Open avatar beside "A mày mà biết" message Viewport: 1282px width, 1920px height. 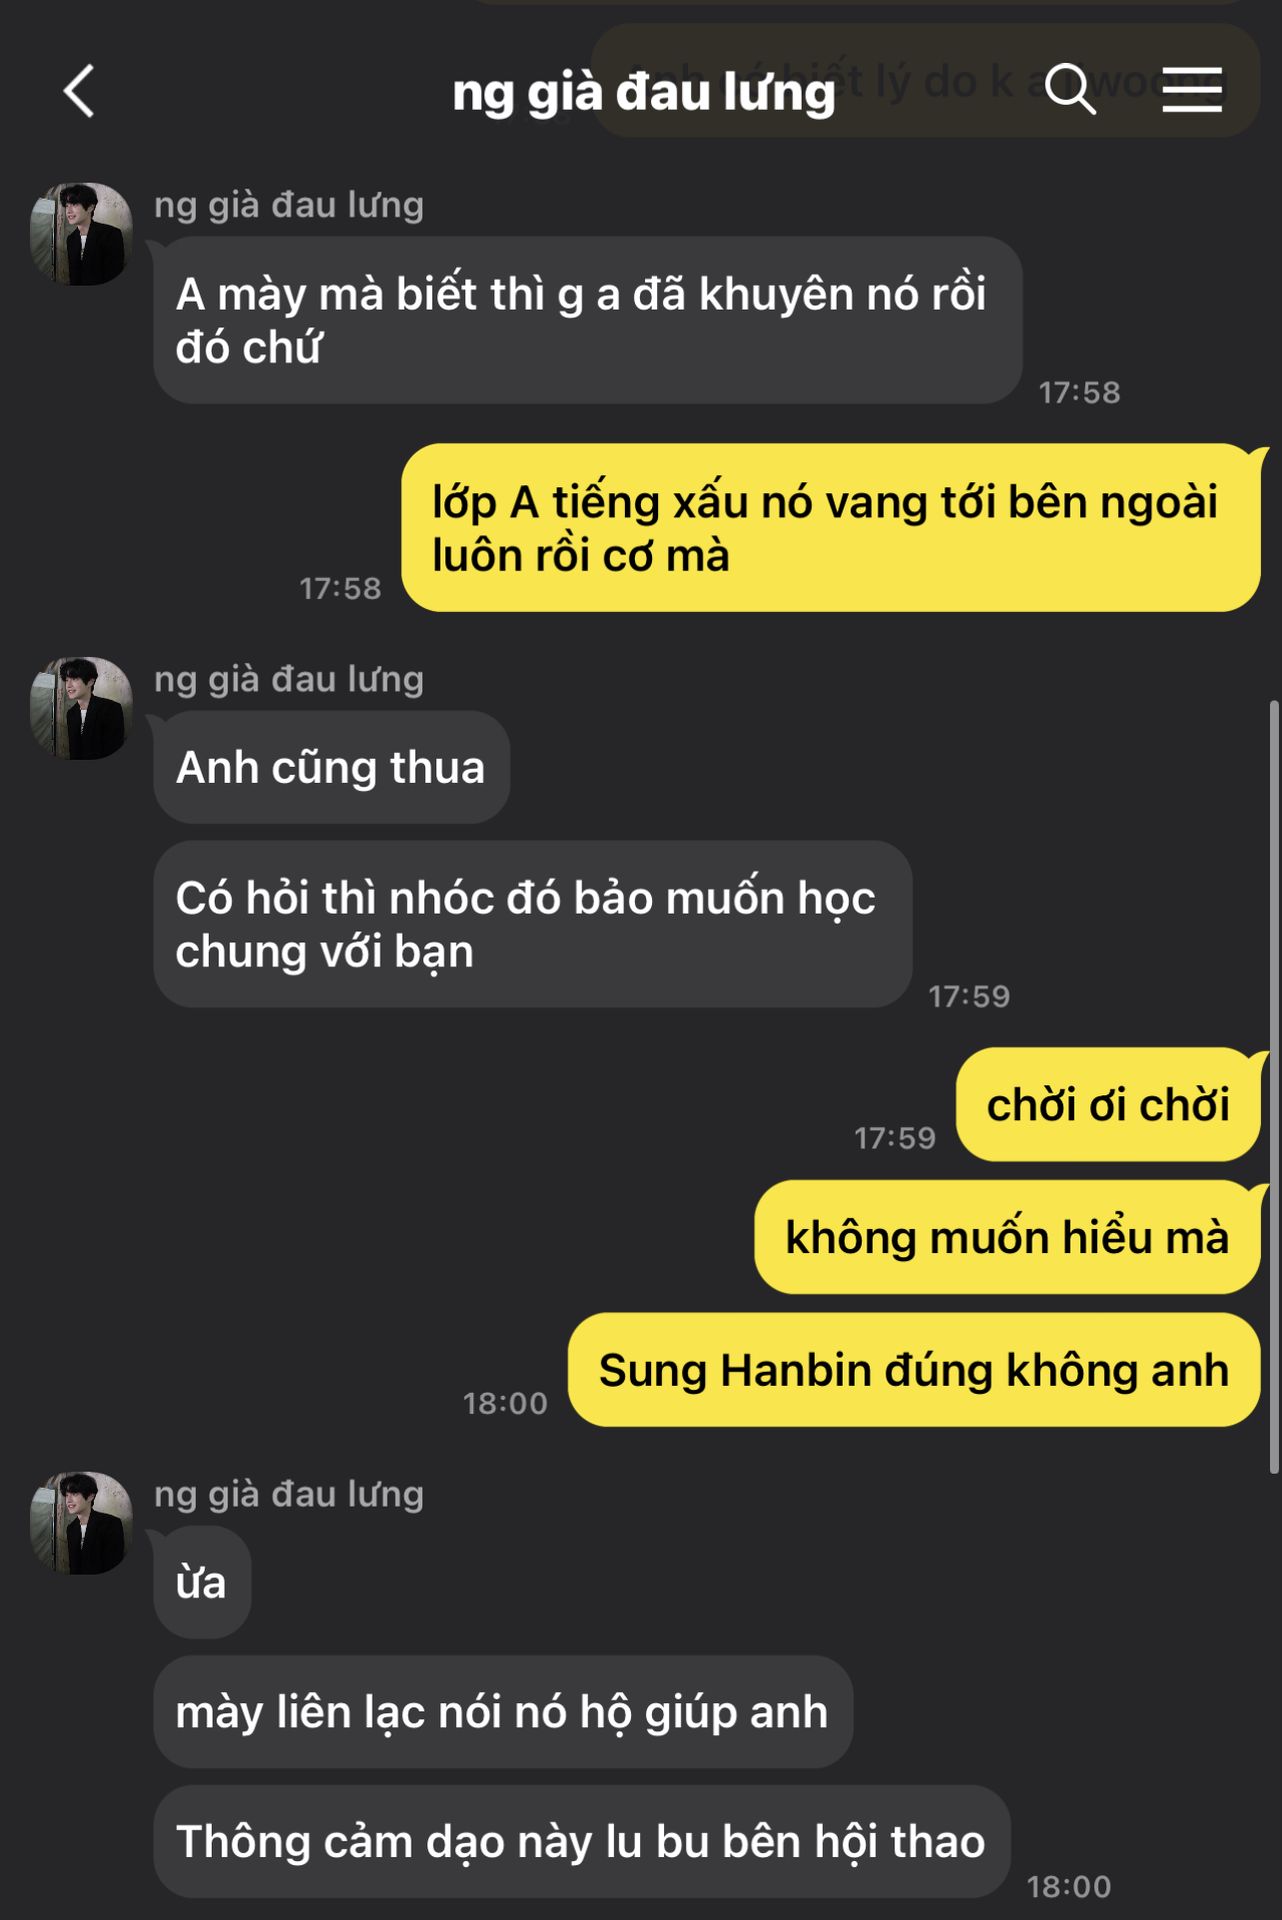[x=81, y=234]
